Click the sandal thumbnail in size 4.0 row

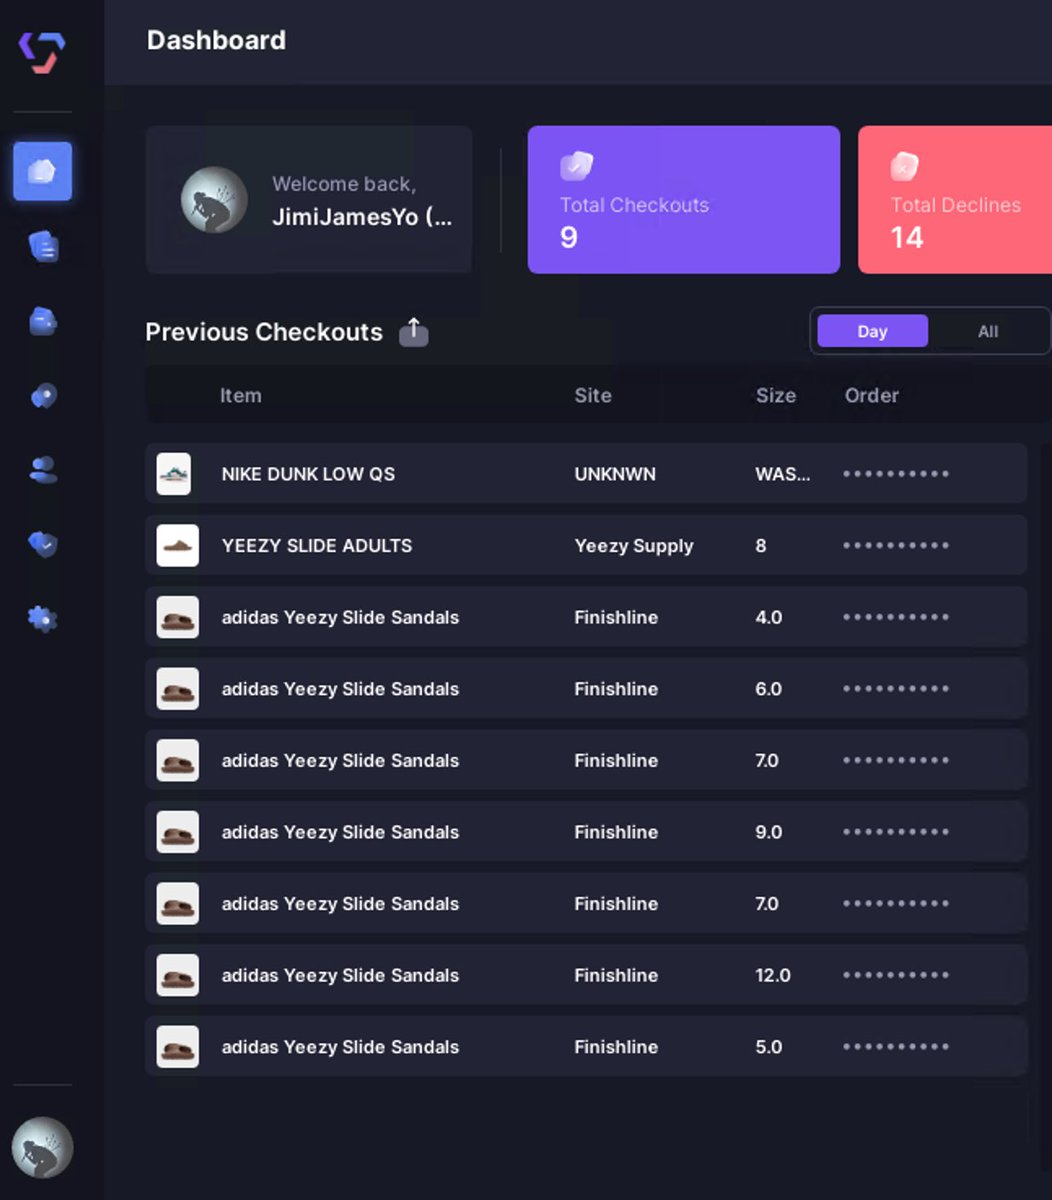(178, 617)
